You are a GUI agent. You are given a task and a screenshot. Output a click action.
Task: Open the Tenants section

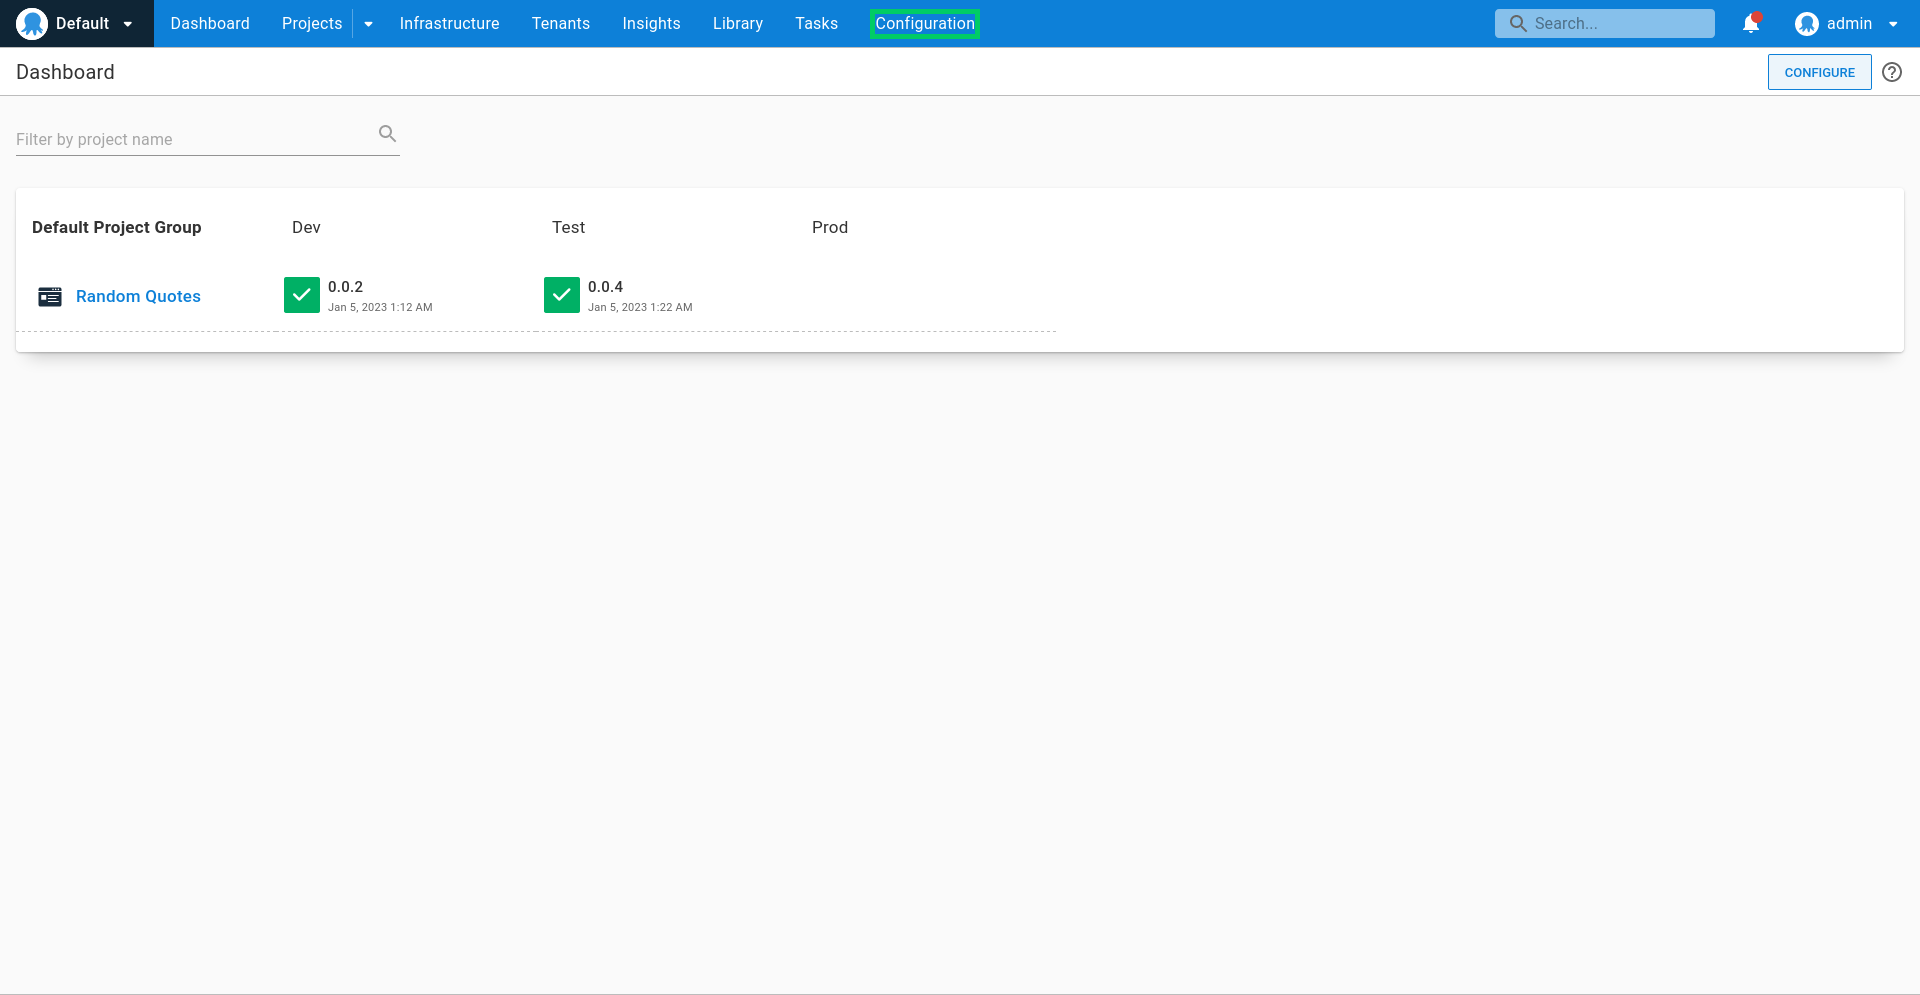tap(561, 23)
